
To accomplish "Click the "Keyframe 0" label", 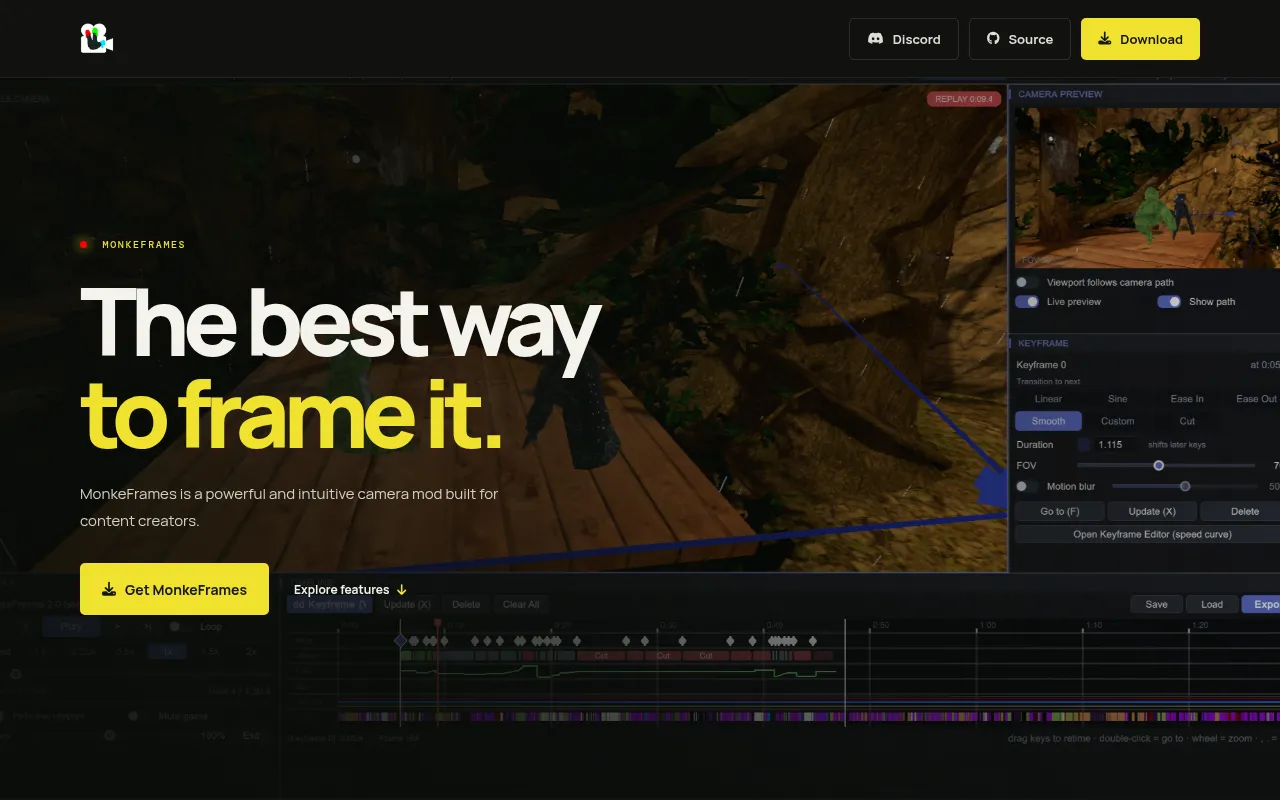I will click(x=1041, y=365).
